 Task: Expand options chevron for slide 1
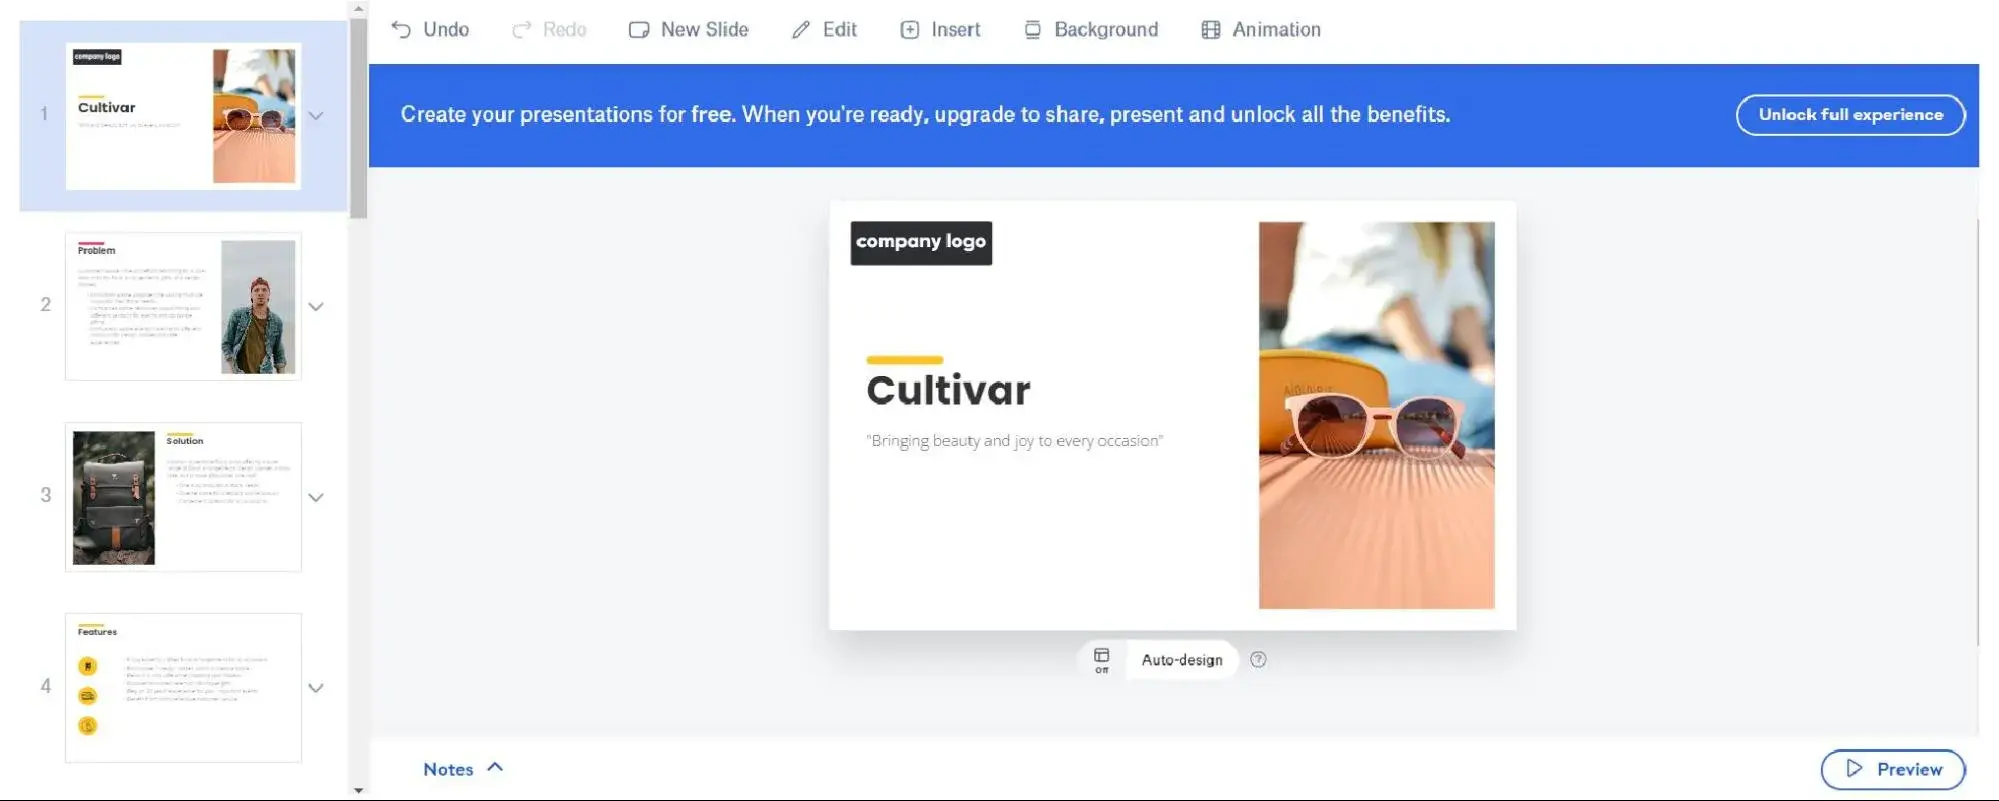click(x=316, y=116)
